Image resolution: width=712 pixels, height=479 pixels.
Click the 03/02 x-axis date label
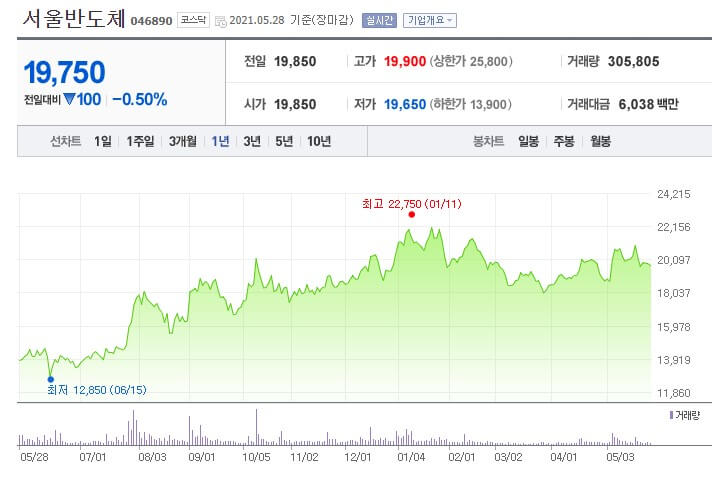[x=508, y=457]
